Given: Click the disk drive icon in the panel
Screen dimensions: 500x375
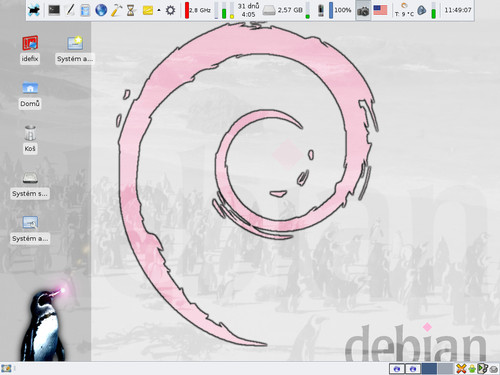Looking at the screenshot, I should pyautogui.click(x=269, y=10).
